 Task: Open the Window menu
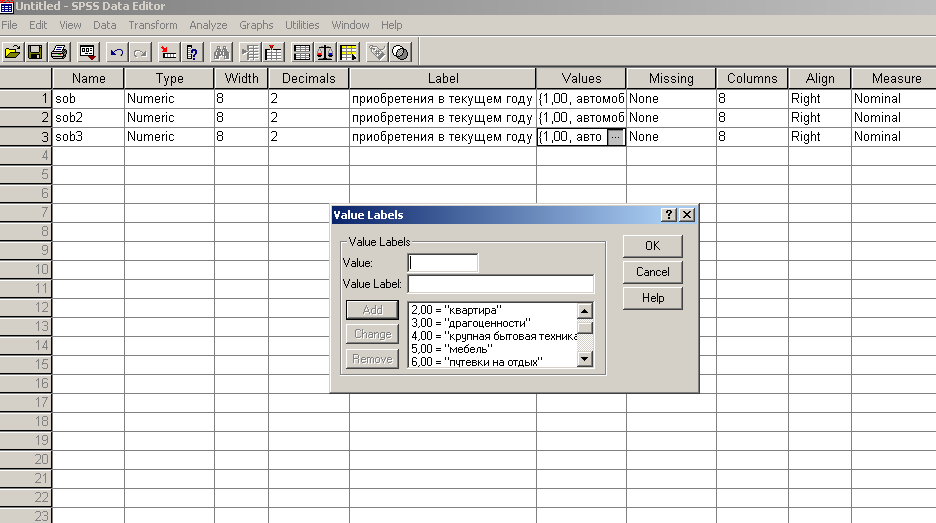click(350, 25)
